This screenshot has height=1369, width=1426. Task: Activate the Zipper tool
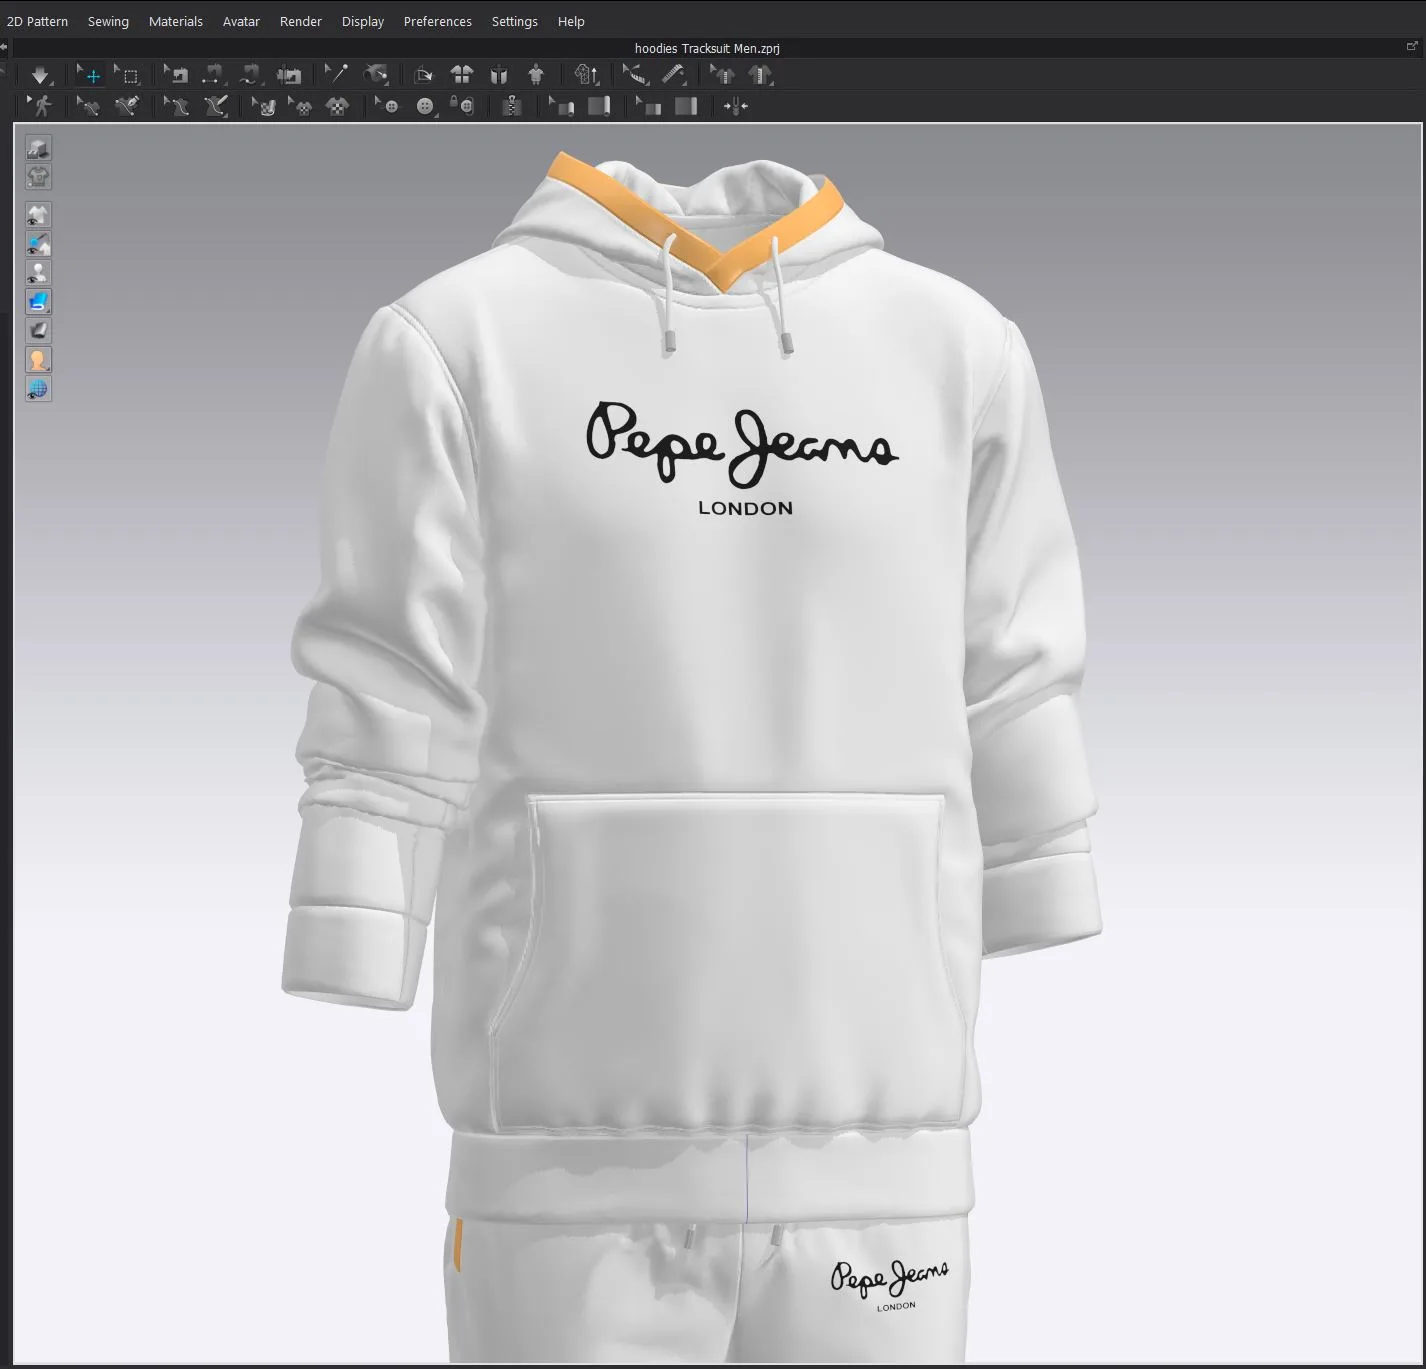[x=513, y=106]
